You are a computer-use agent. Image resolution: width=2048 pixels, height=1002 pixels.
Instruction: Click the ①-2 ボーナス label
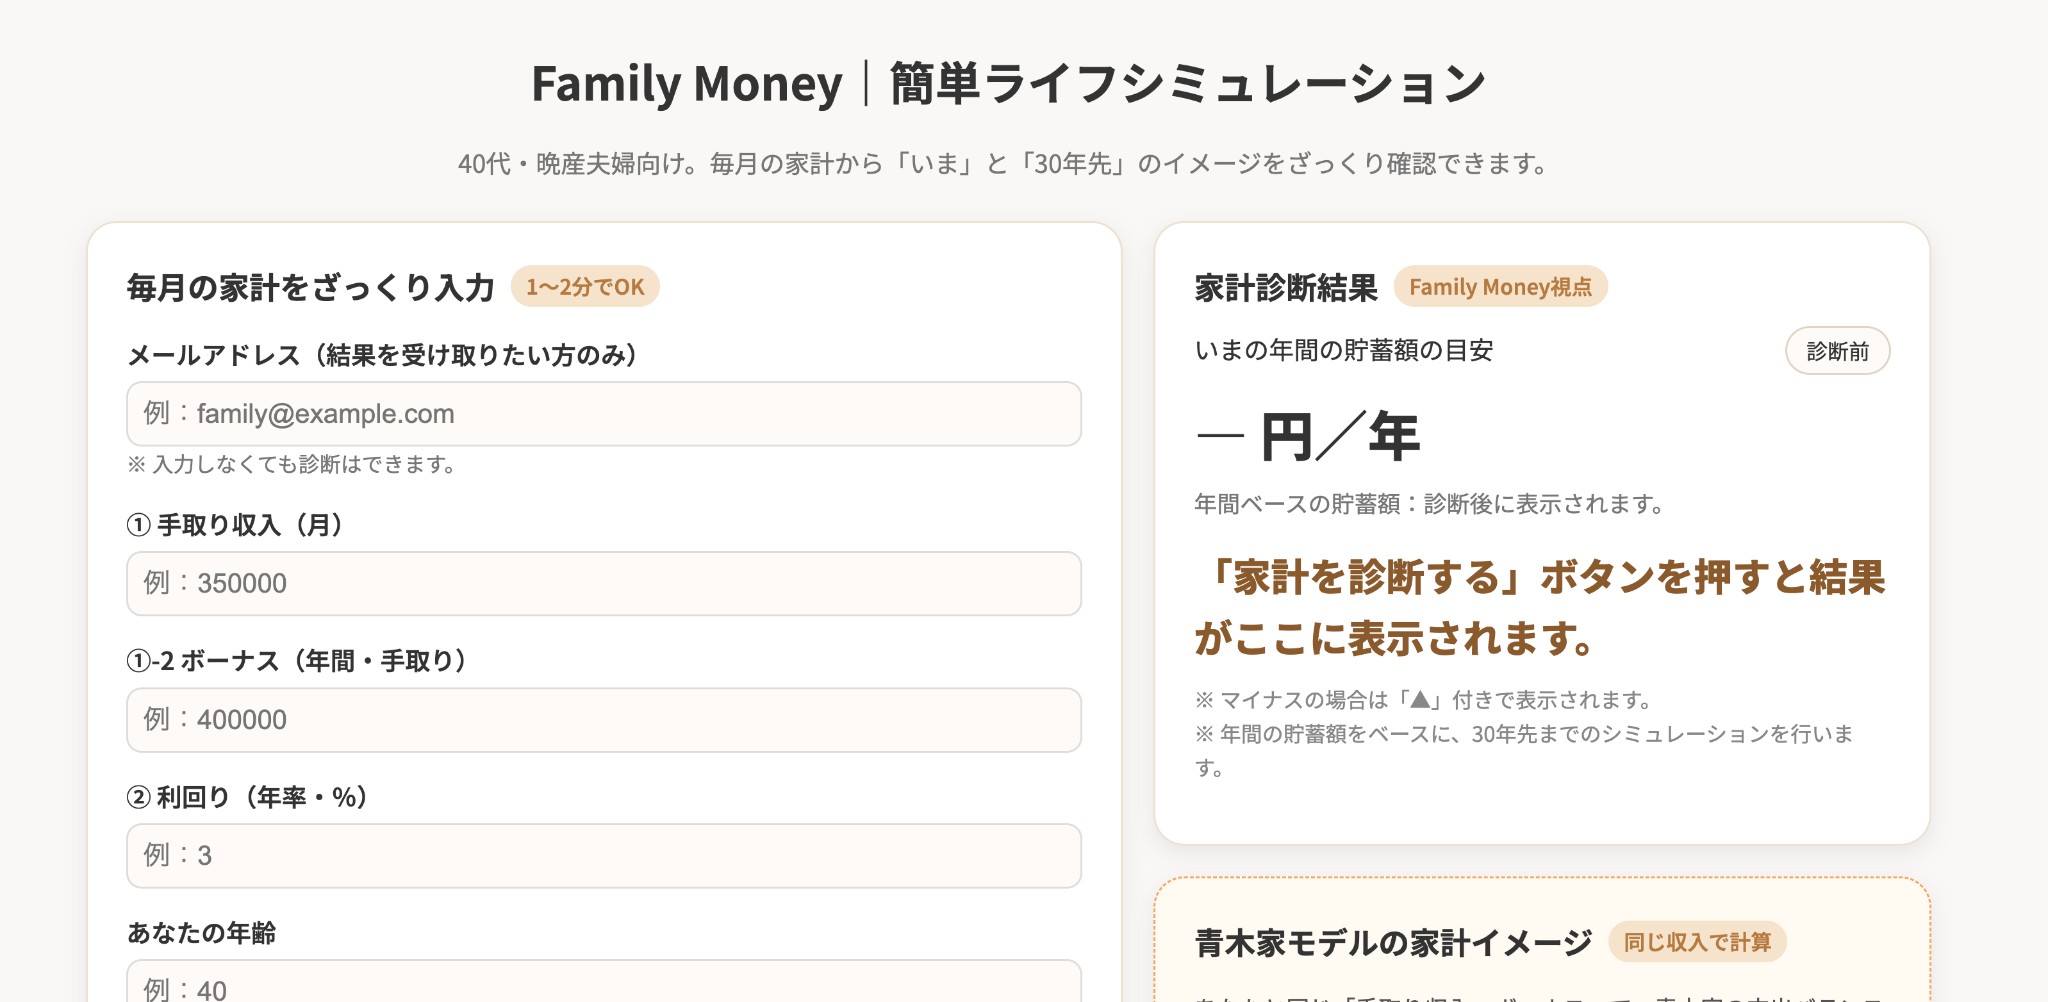(297, 661)
